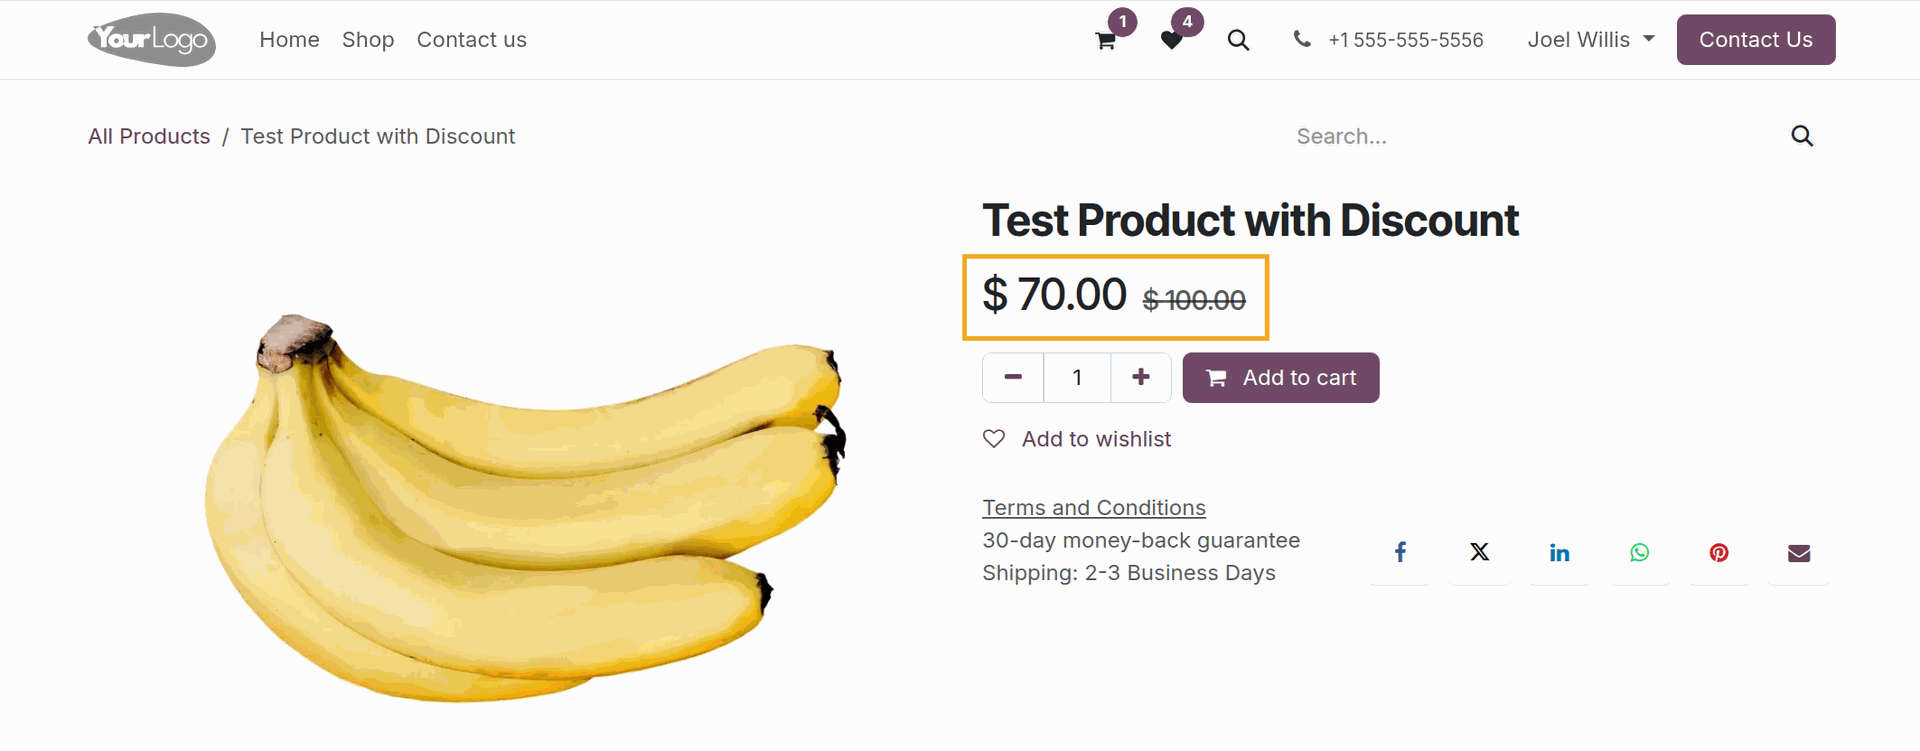Share the product on X
The image size is (1920, 751).
point(1479,551)
